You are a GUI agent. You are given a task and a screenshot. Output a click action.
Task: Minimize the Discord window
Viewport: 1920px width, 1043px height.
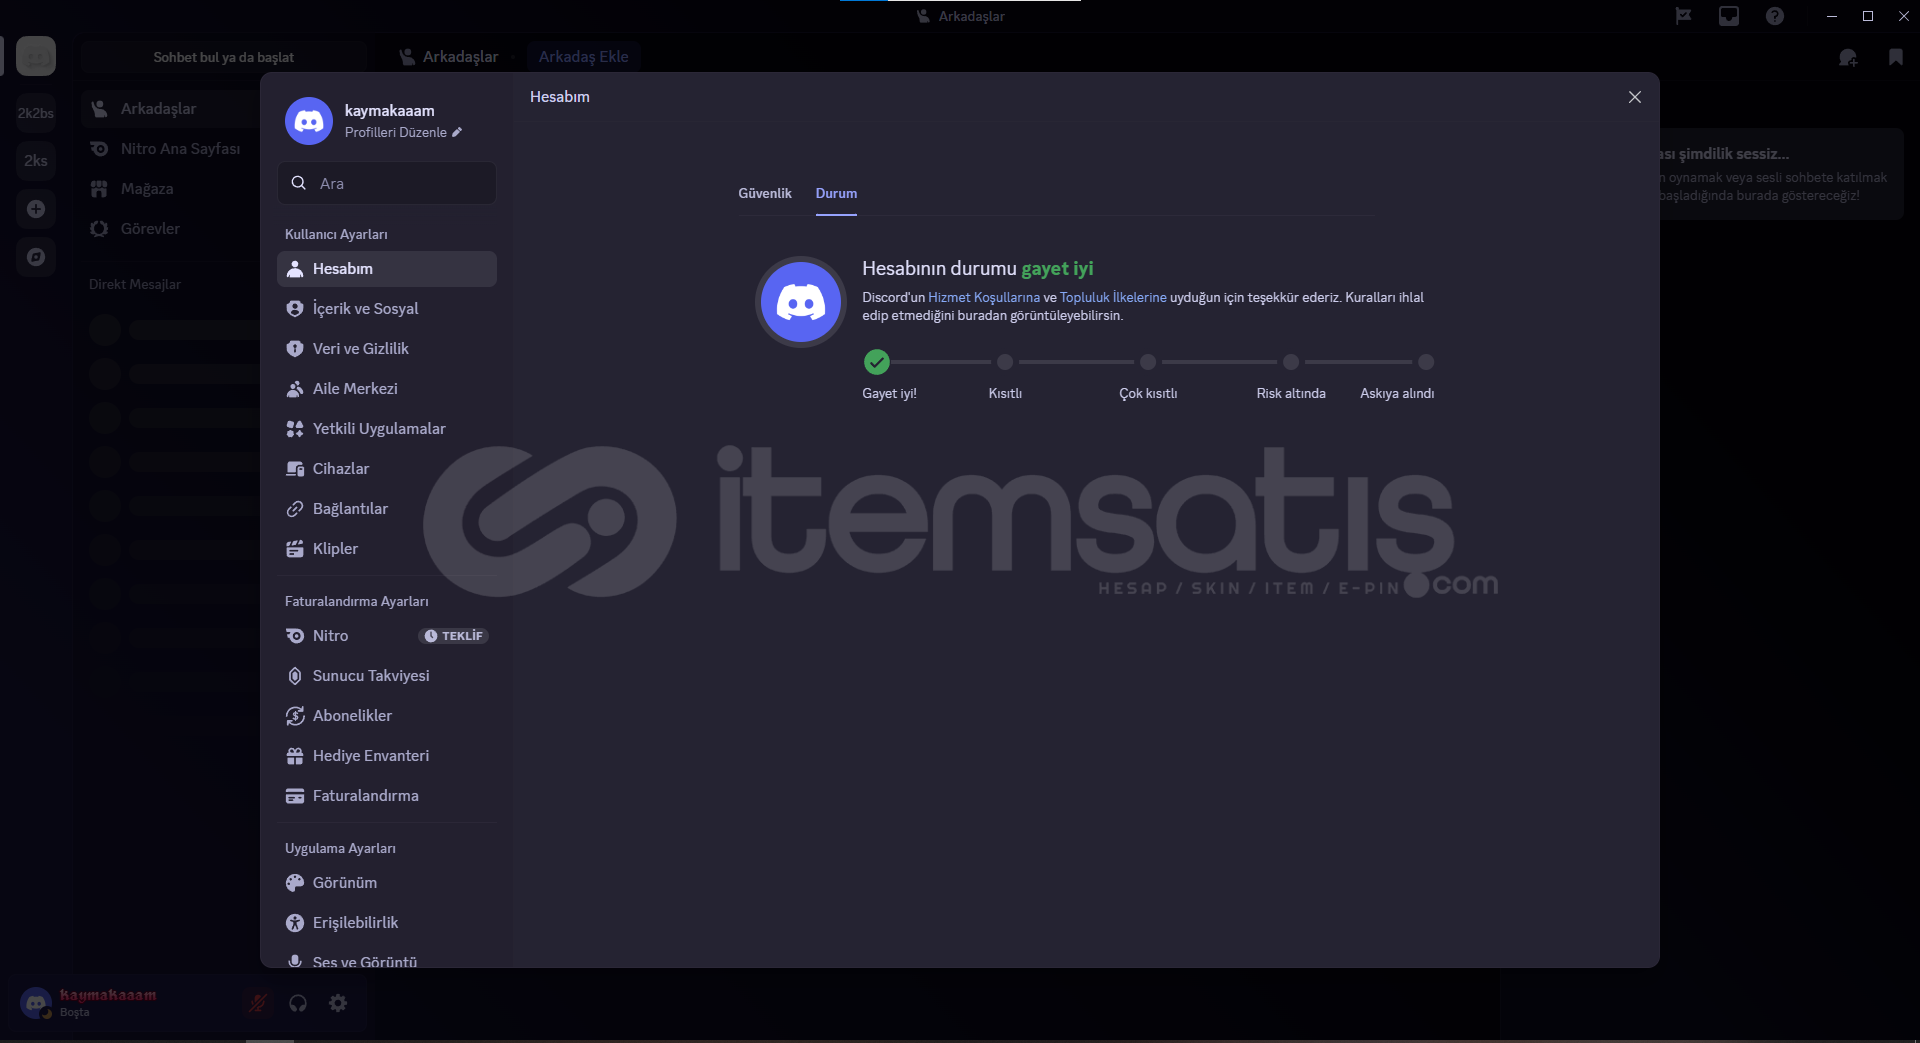1832,16
